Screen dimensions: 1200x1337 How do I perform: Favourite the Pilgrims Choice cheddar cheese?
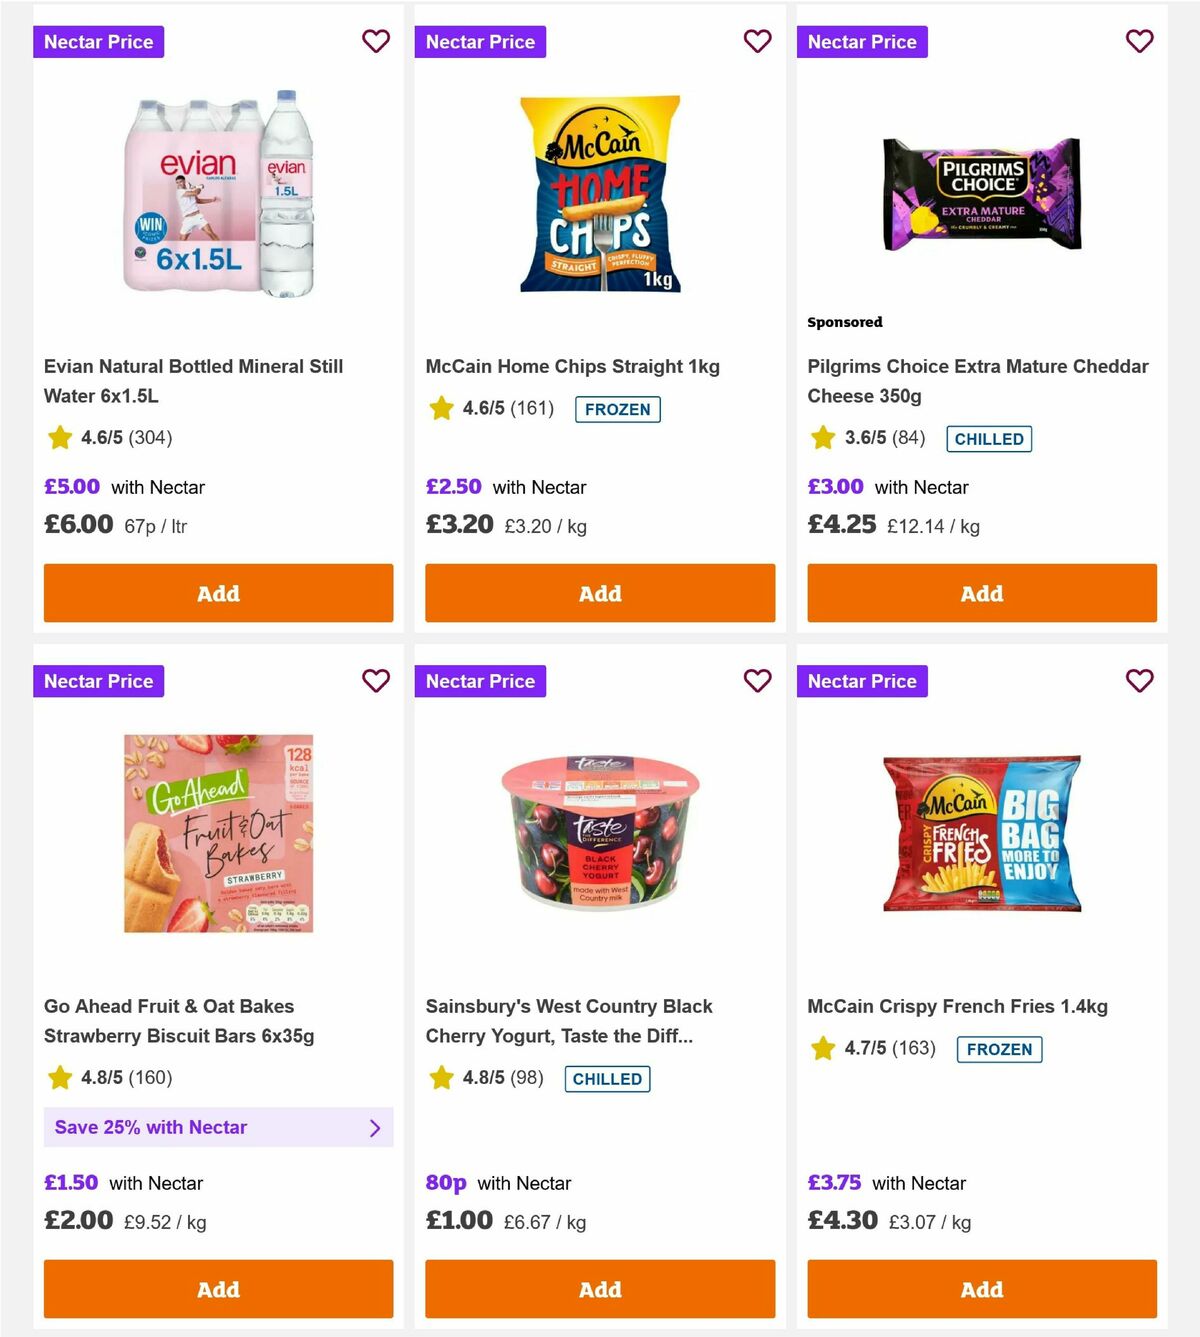pyautogui.click(x=1140, y=41)
